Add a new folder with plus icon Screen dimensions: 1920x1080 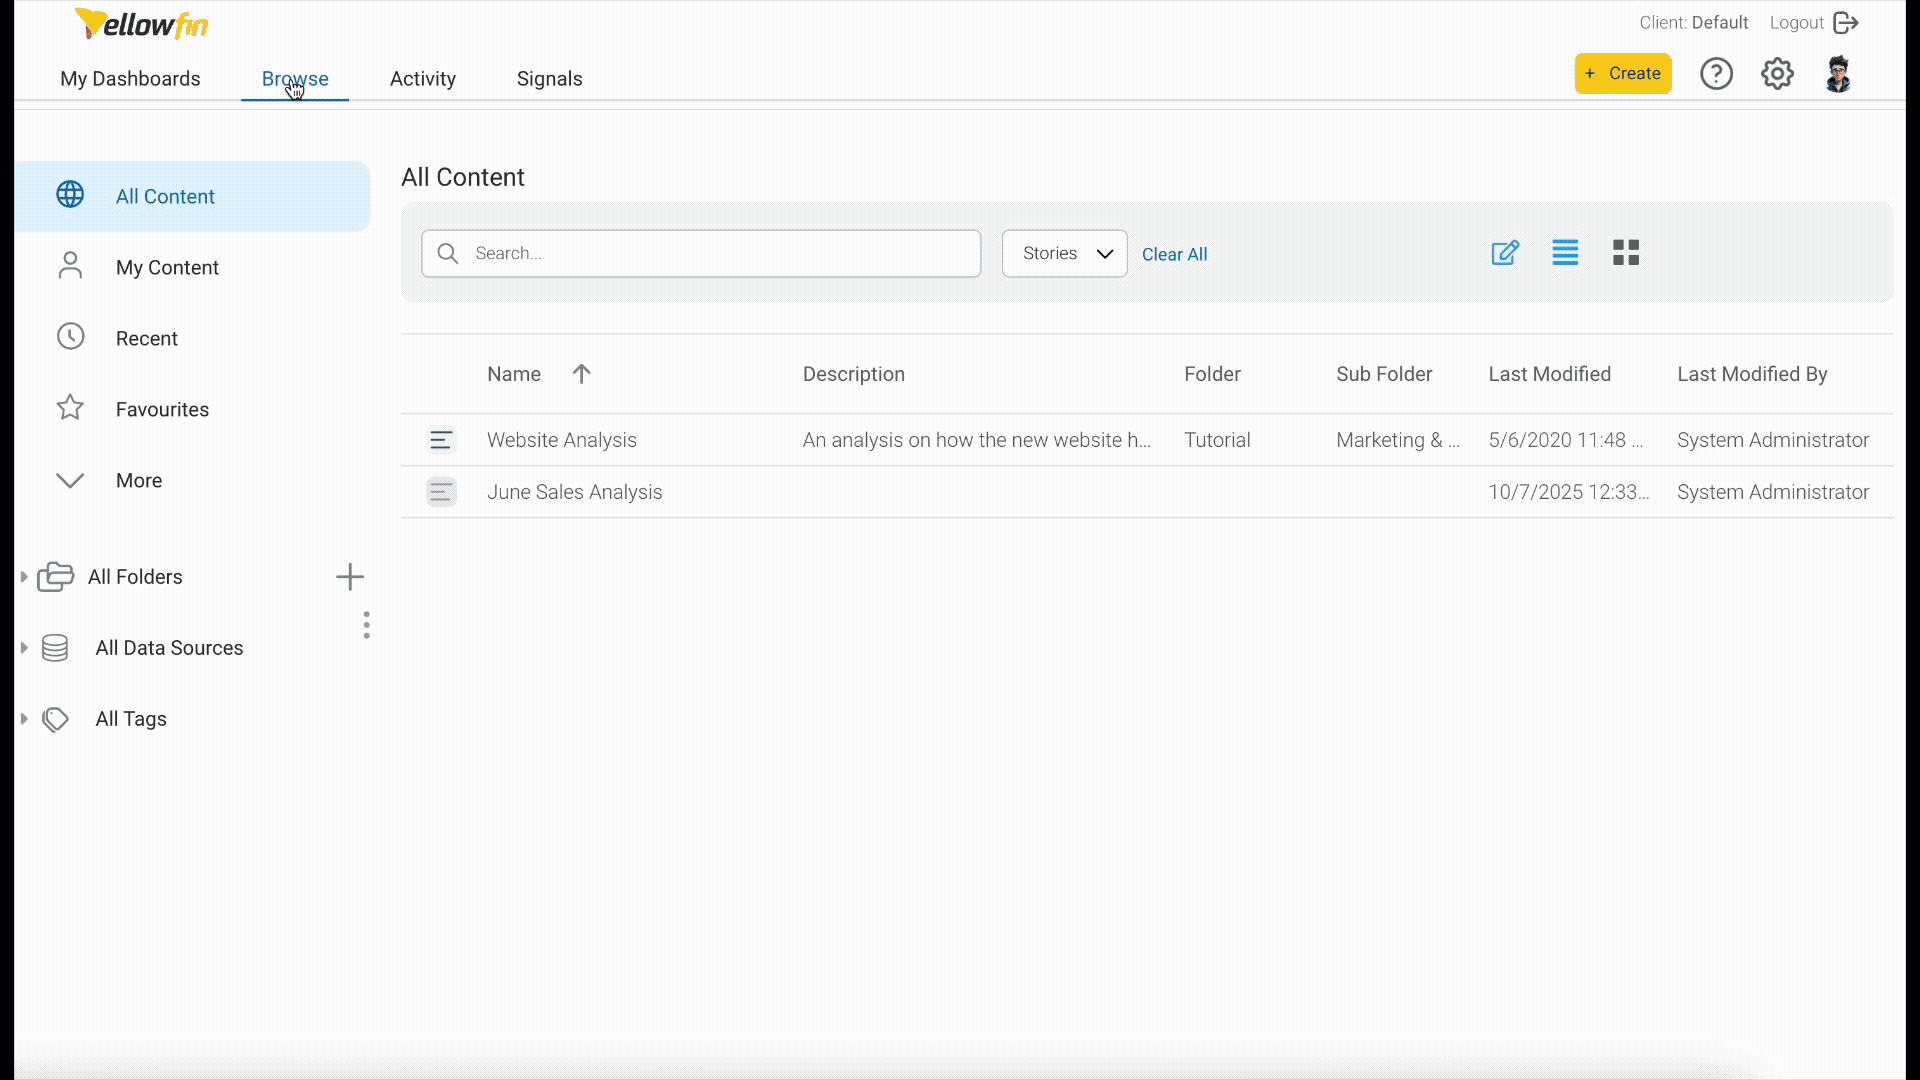coord(350,577)
